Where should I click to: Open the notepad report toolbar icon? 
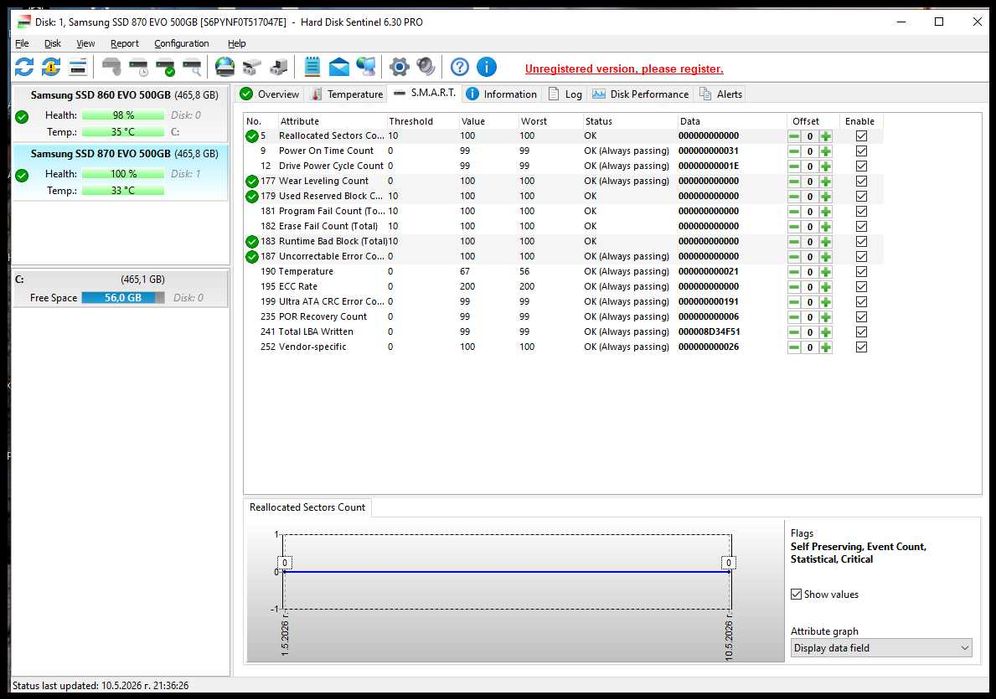(312, 67)
